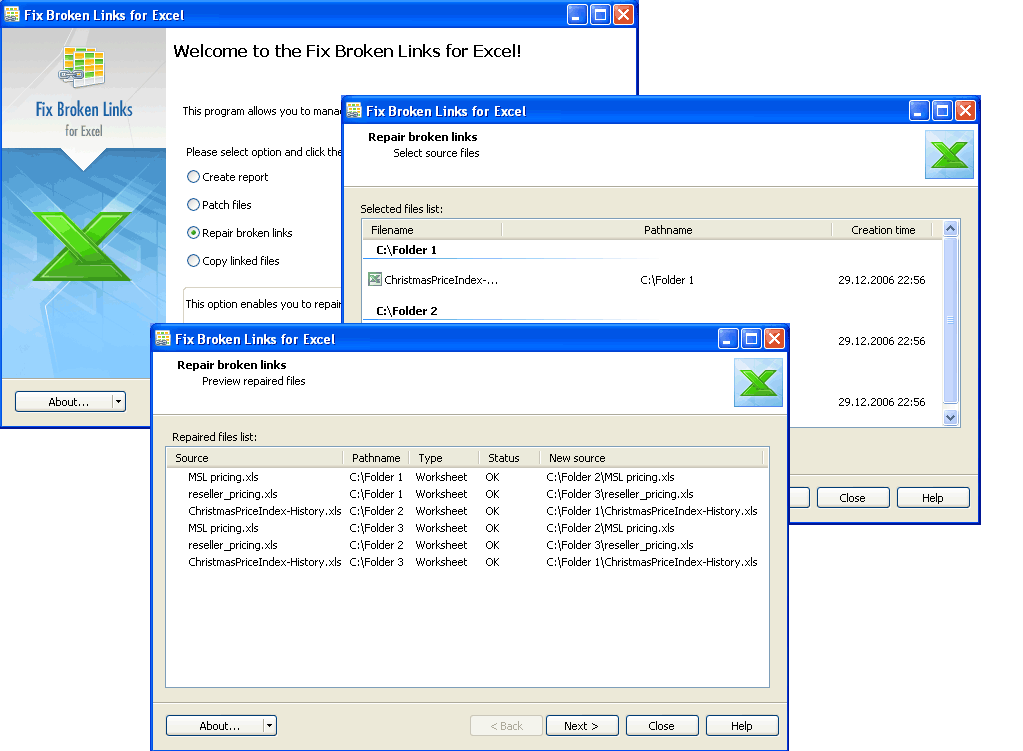This screenshot has width=1023, height=751.
Task: Click the large green X graphic in welcome panel
Action: click(x=82, y=245)
